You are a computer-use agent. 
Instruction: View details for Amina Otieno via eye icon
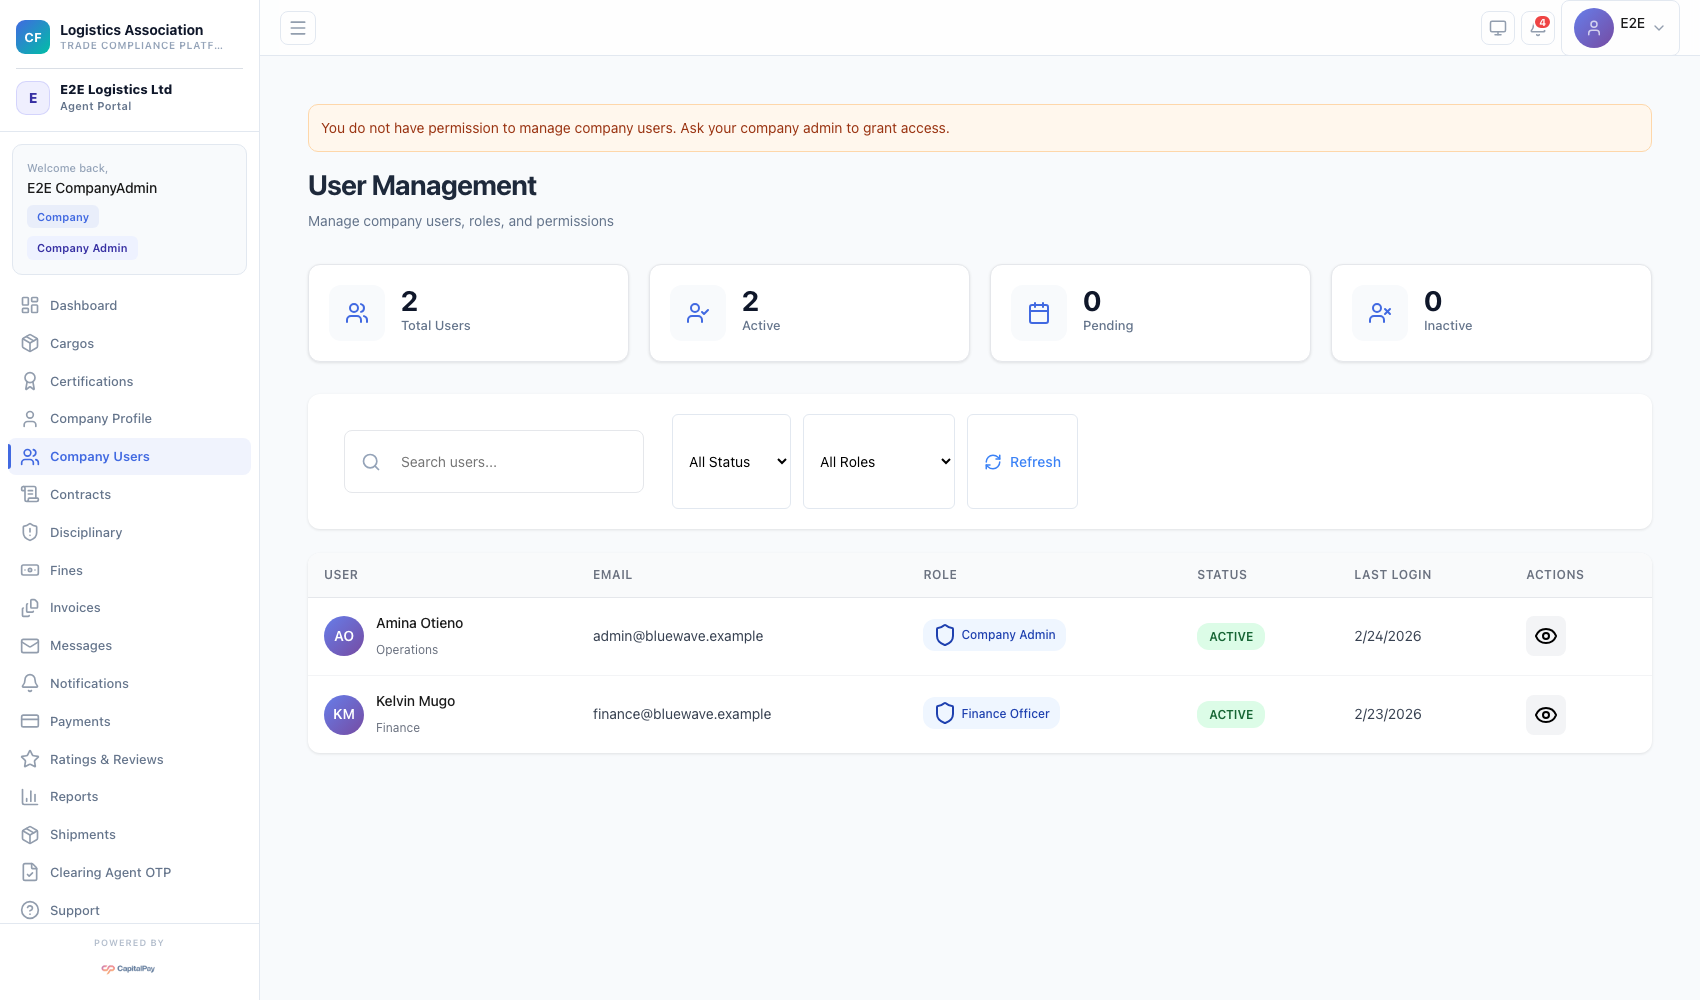[x=1545, y=636]
